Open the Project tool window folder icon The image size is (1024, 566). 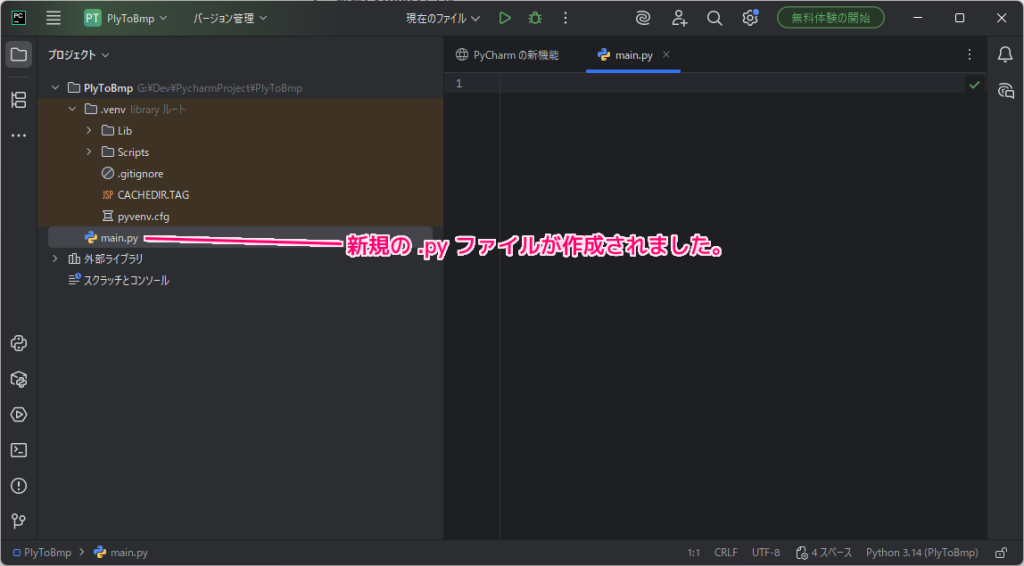(19, 55)
